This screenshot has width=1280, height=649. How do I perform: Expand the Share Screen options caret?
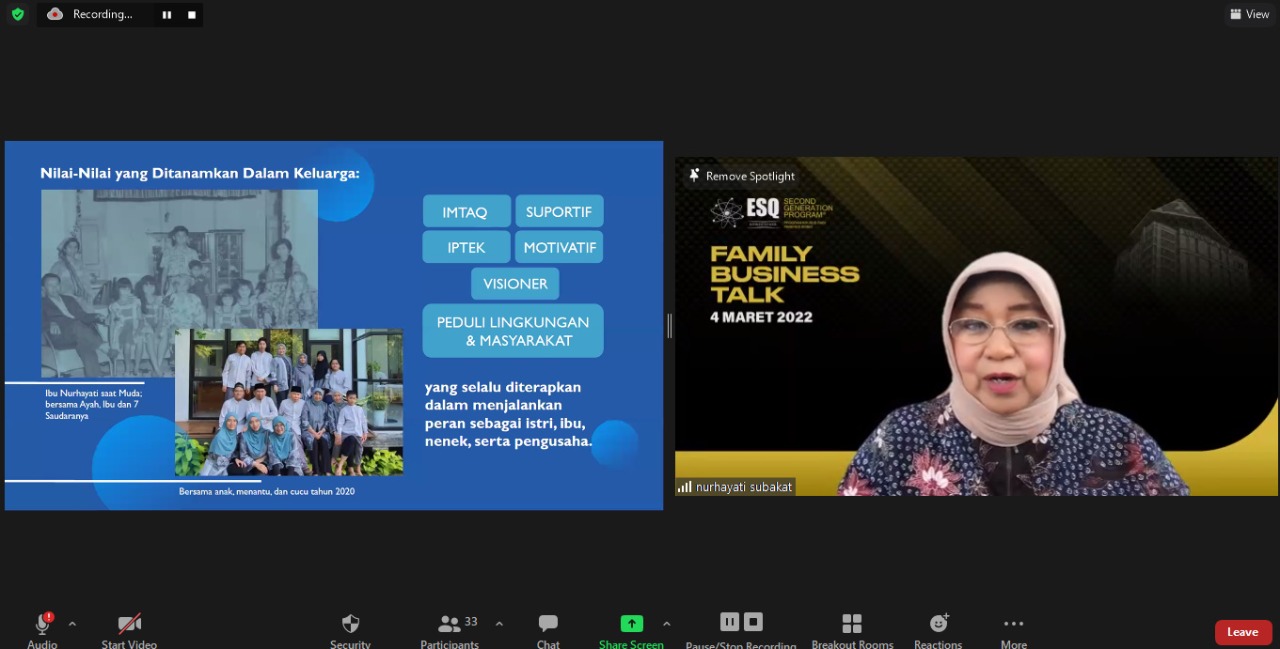(666, 623)
